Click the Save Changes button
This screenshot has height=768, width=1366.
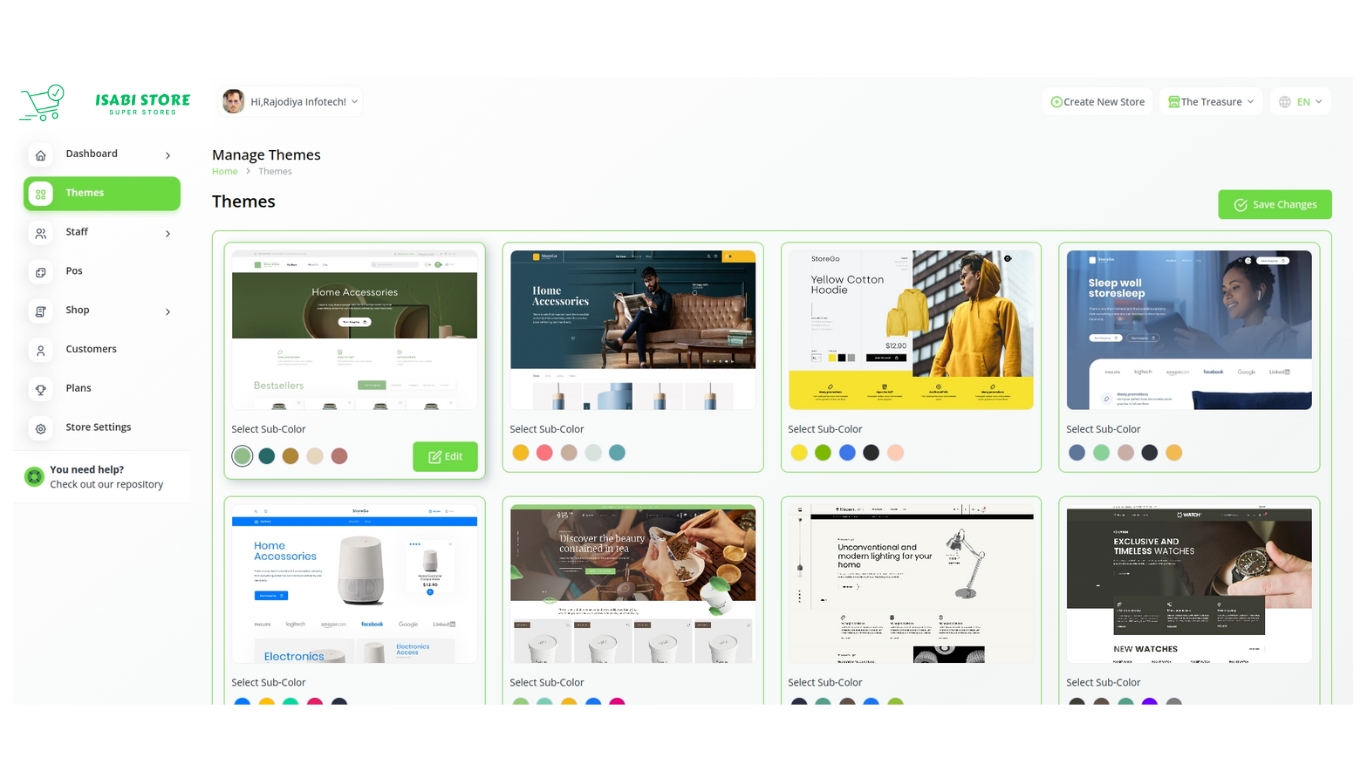1274,205
